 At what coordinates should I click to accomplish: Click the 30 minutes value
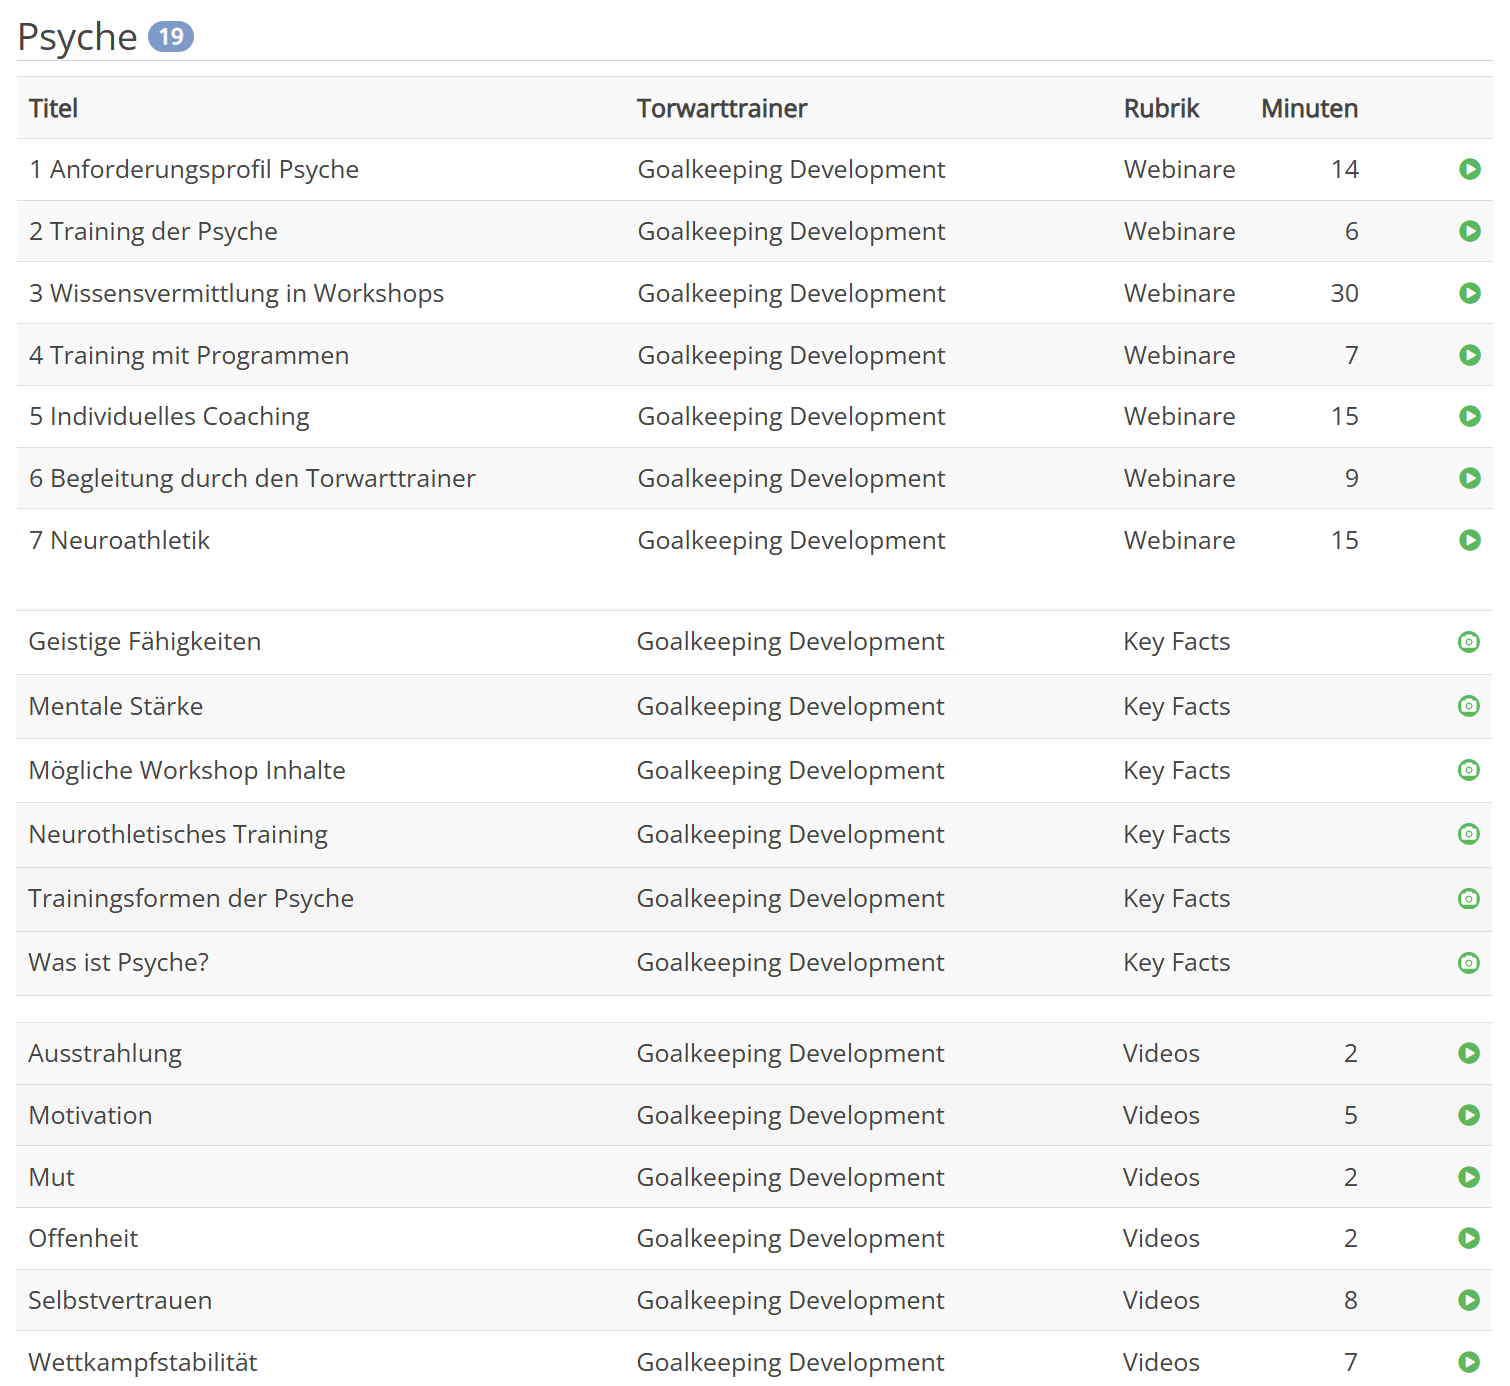tap(1344, 293)
